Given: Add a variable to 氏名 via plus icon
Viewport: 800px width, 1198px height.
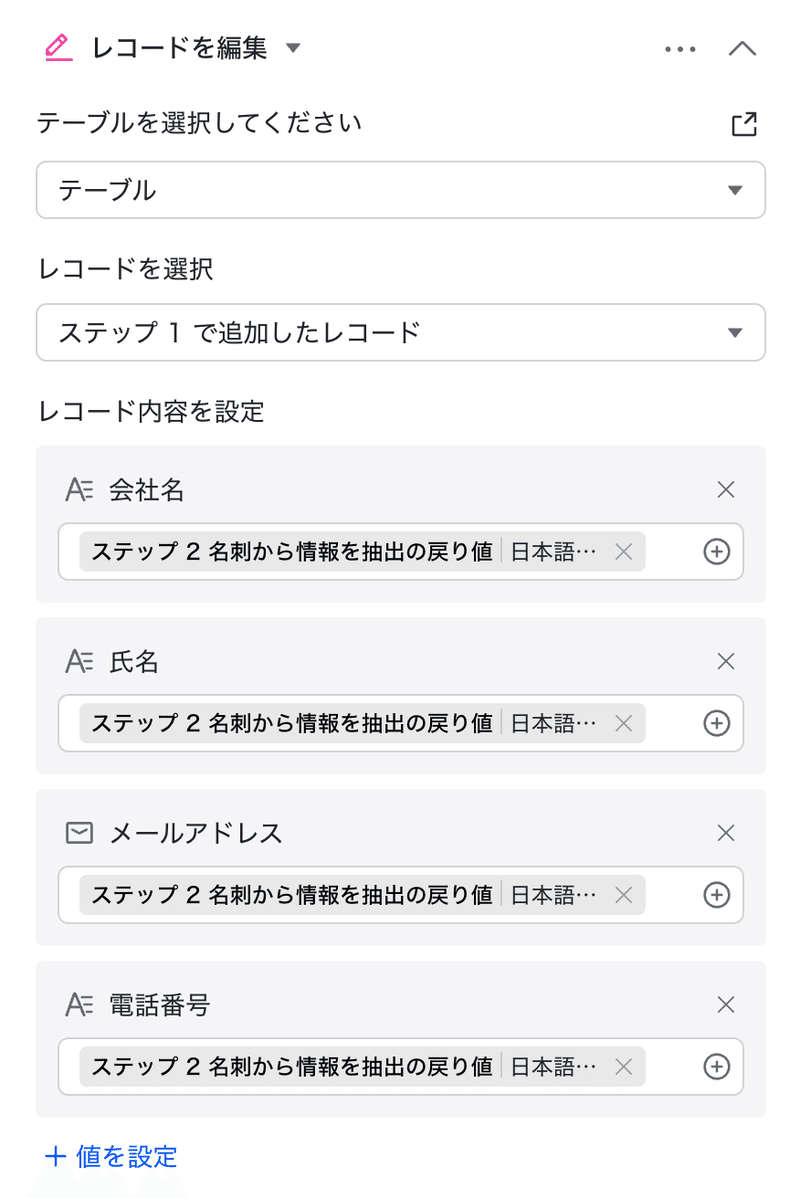Looking at the screenshot, I should (x=716, y=723).
